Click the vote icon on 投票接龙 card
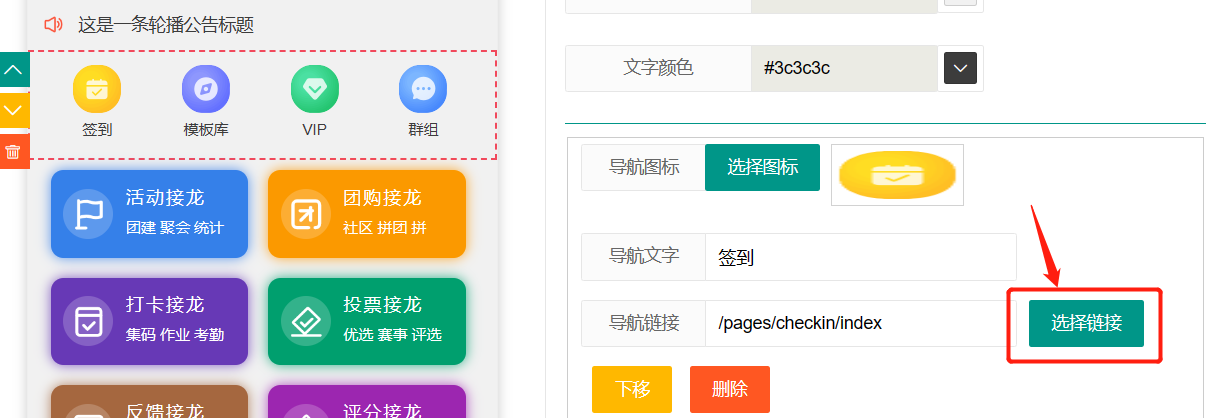Image resolution: width=1219 pixels, height=418 pixels. tap(306, 322)
